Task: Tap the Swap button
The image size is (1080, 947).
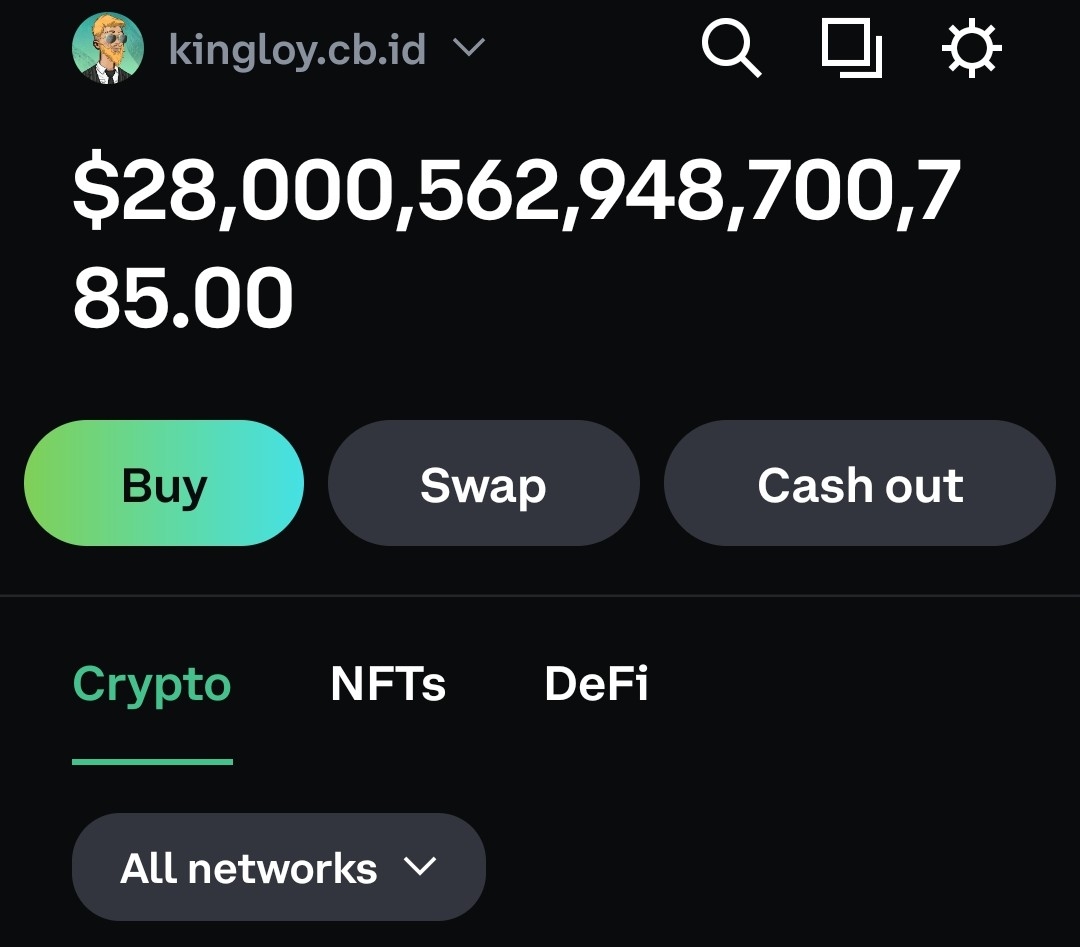Action: [484, 483]
